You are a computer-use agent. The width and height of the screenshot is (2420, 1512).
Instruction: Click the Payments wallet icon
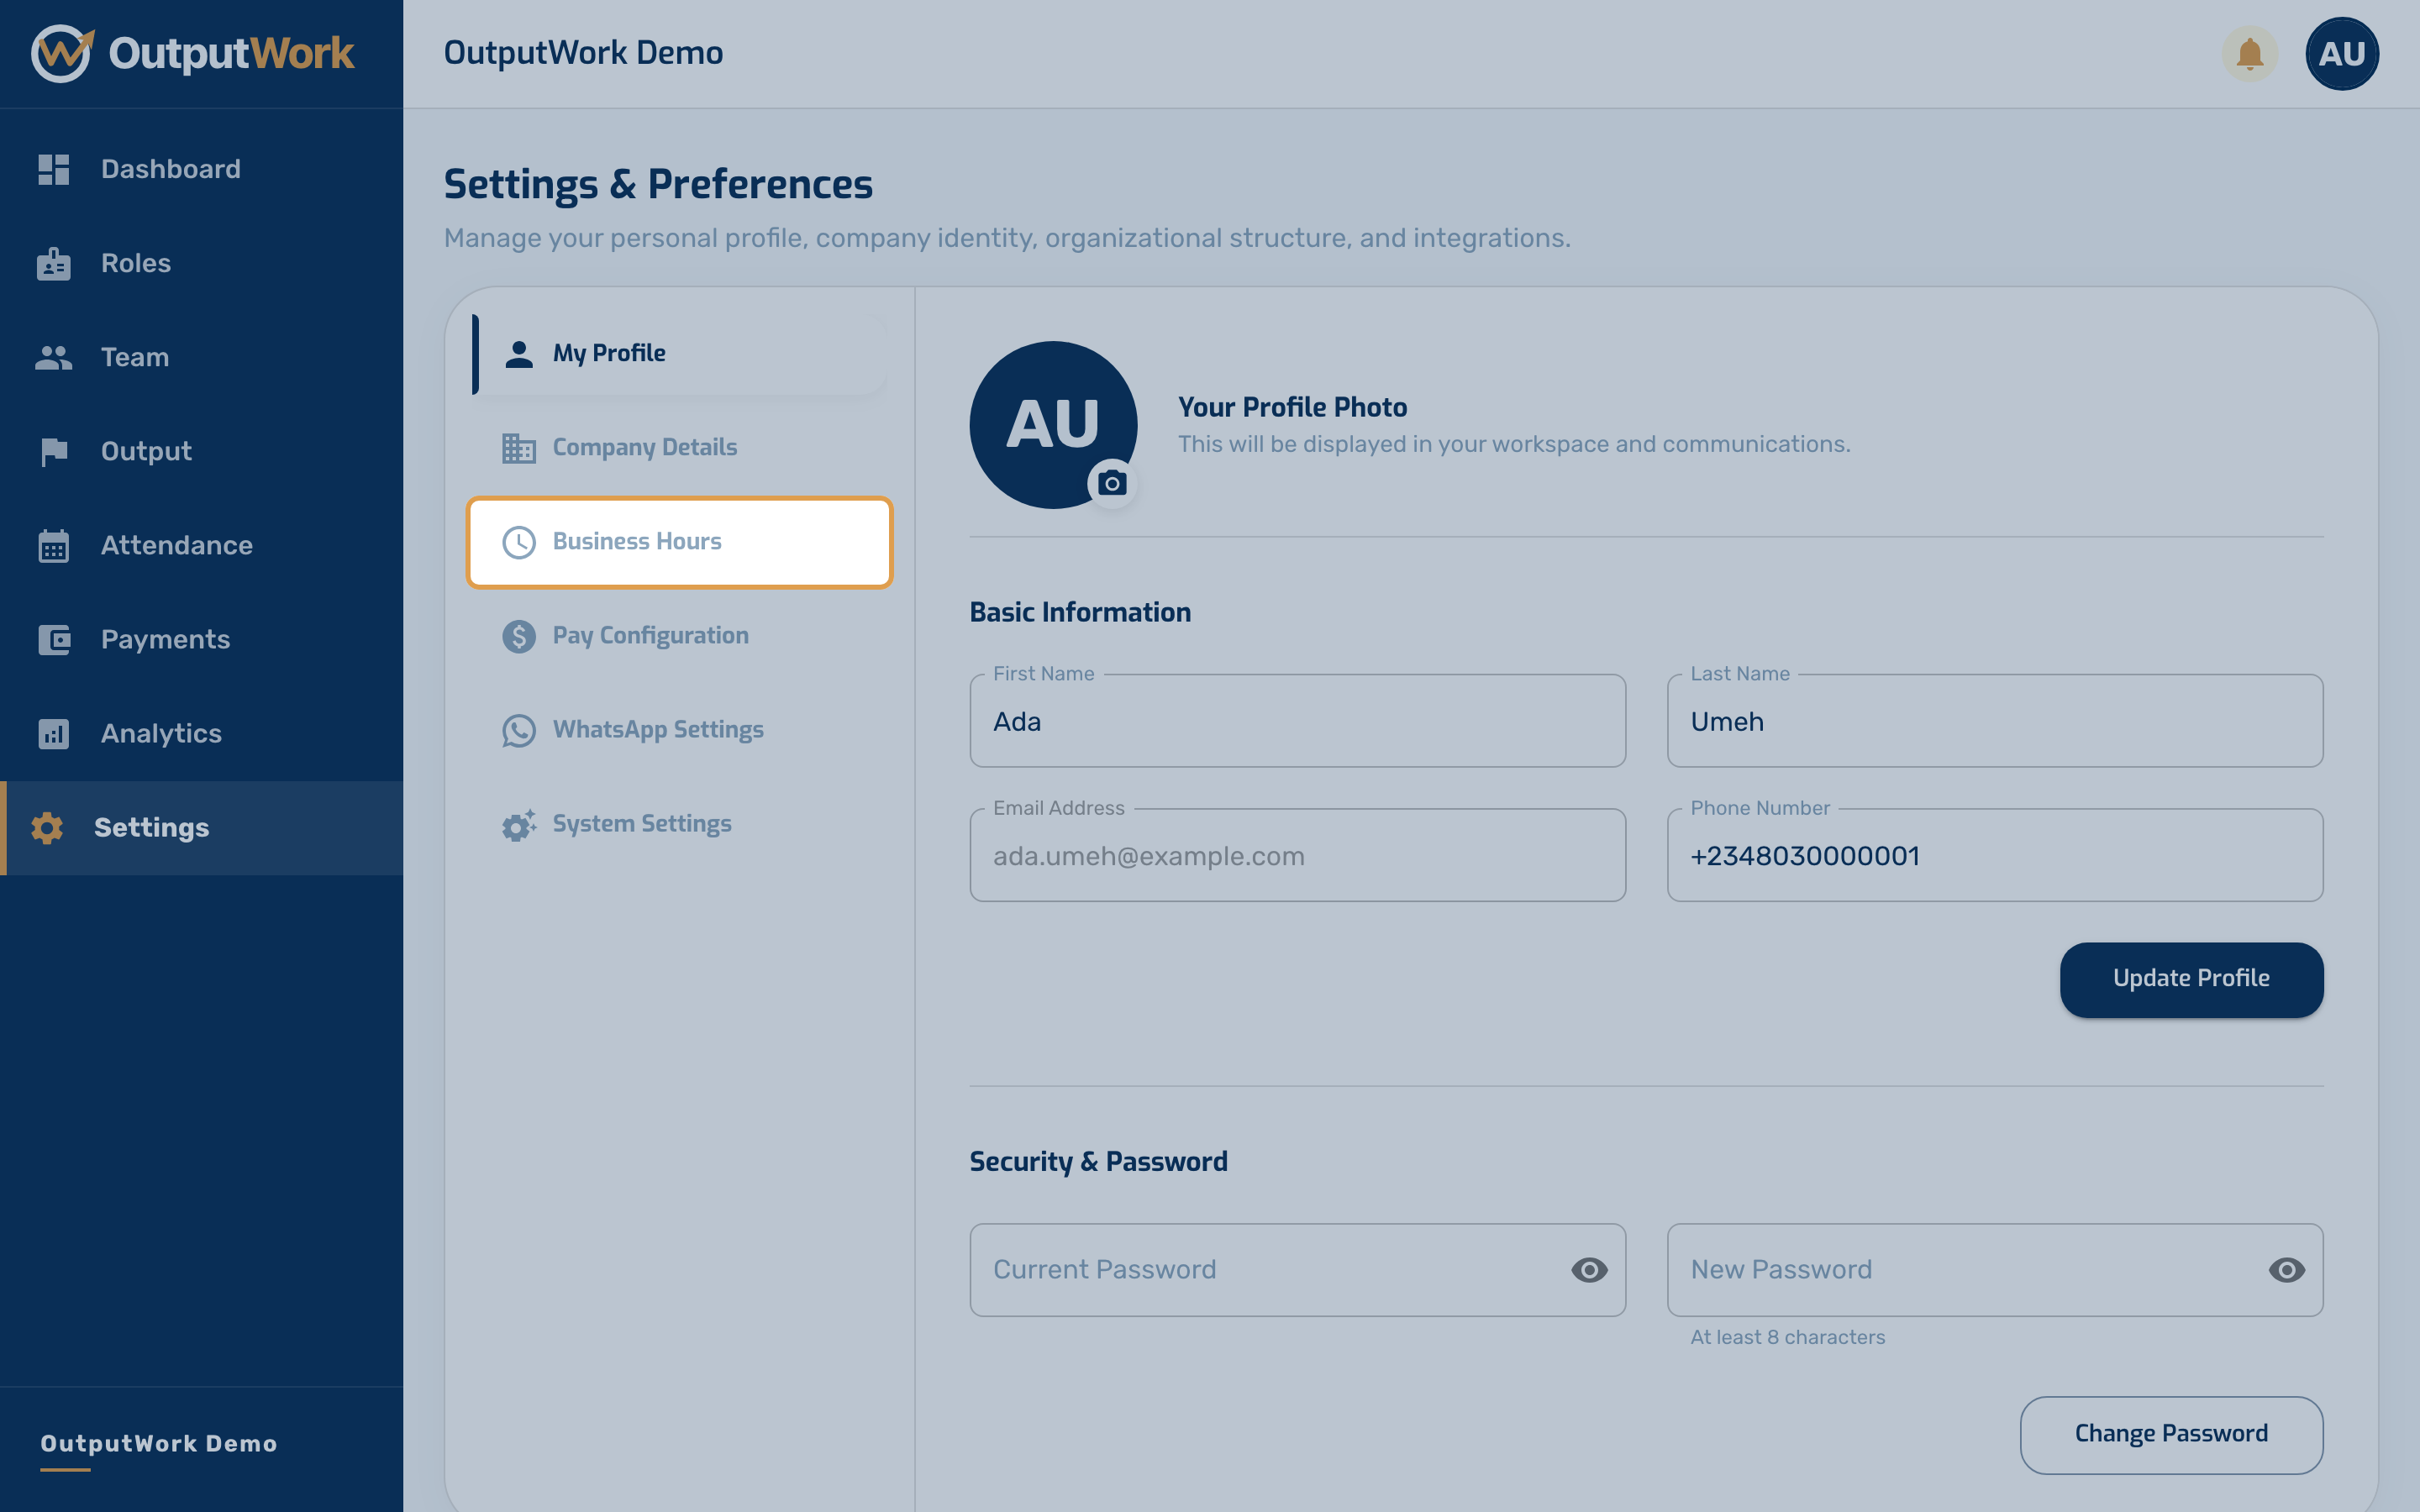point(54,639)
